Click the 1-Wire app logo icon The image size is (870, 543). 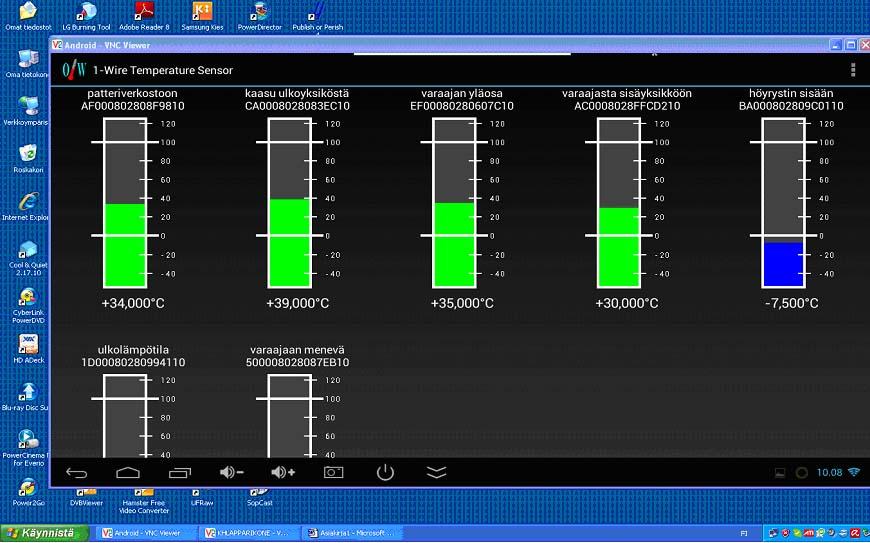click(x=74, y=70)
